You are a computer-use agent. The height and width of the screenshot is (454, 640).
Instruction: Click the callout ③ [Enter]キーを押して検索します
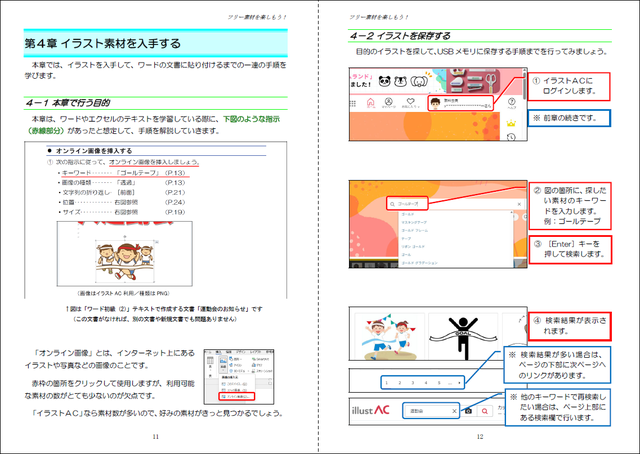(570, 249)
